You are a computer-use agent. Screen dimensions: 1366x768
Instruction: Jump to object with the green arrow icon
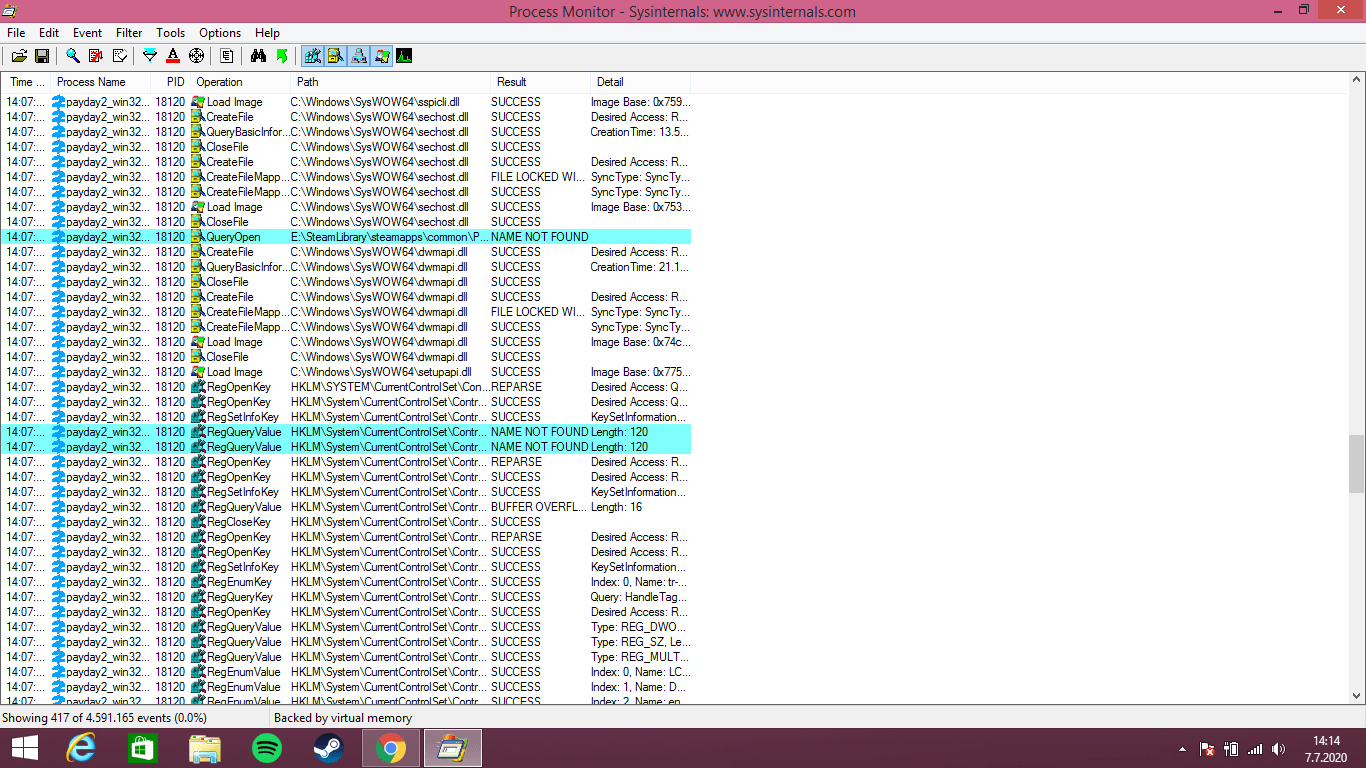coord(282,56)
